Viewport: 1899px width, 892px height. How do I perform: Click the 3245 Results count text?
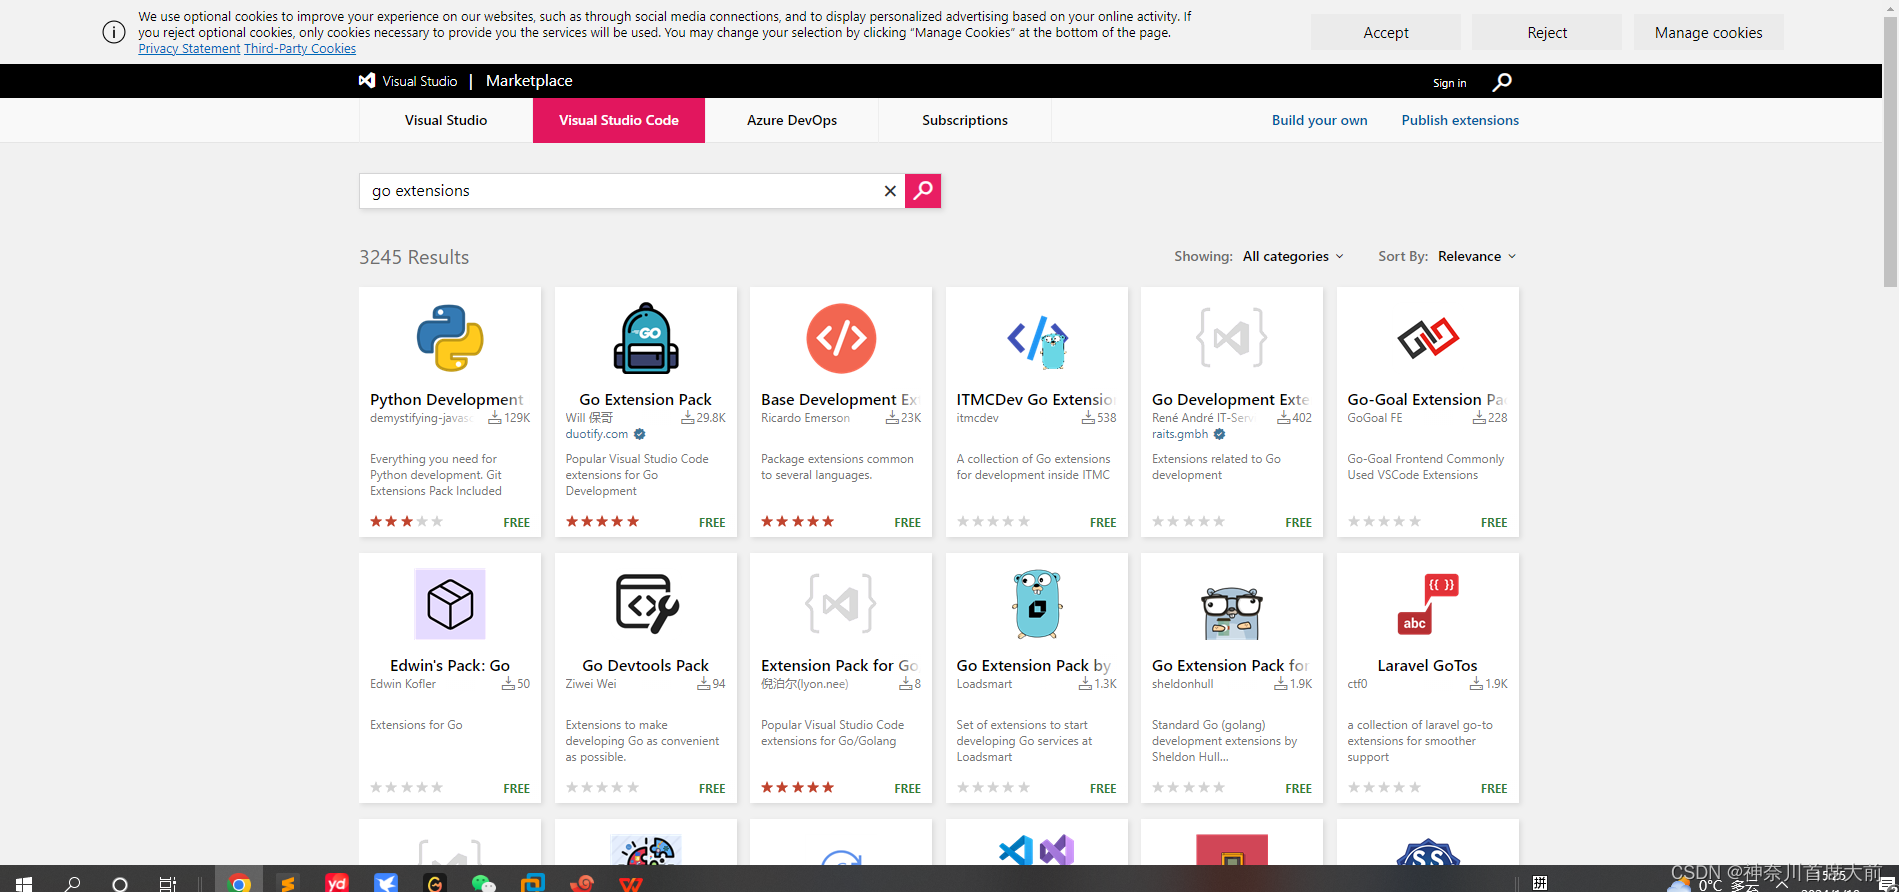(414, 257)
